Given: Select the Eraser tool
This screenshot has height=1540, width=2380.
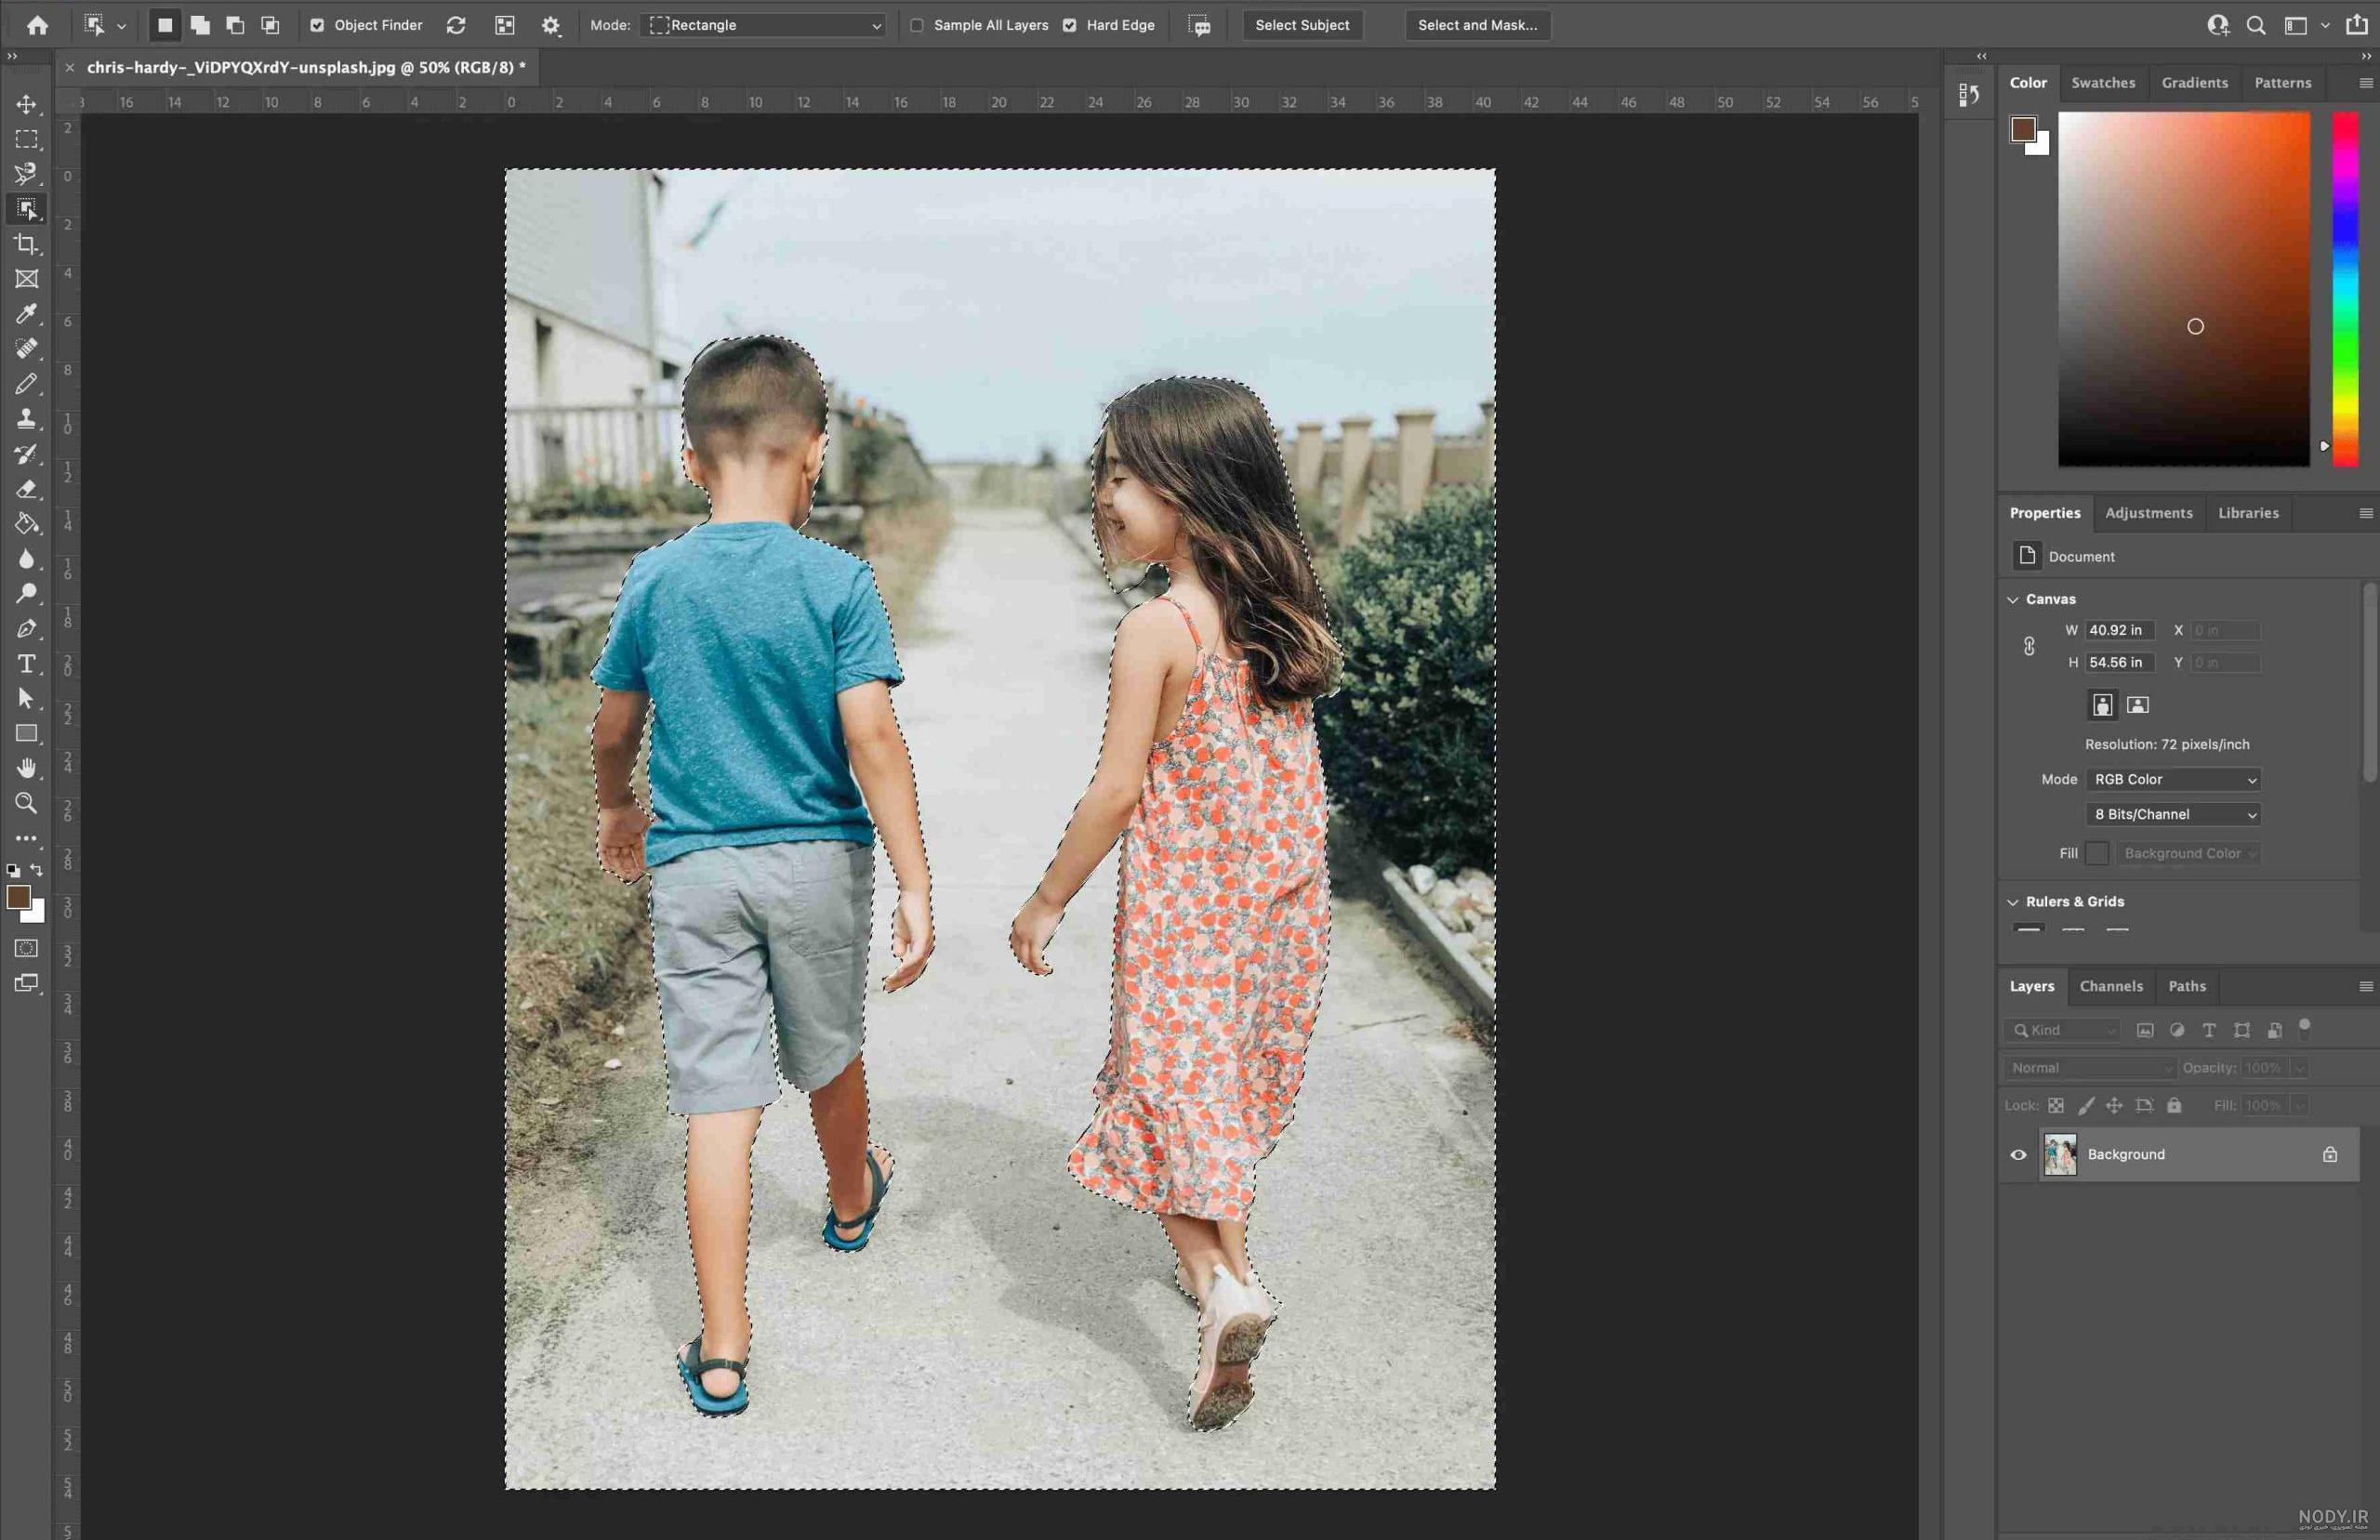Looking at the screenshot, I should pos(26,489).
